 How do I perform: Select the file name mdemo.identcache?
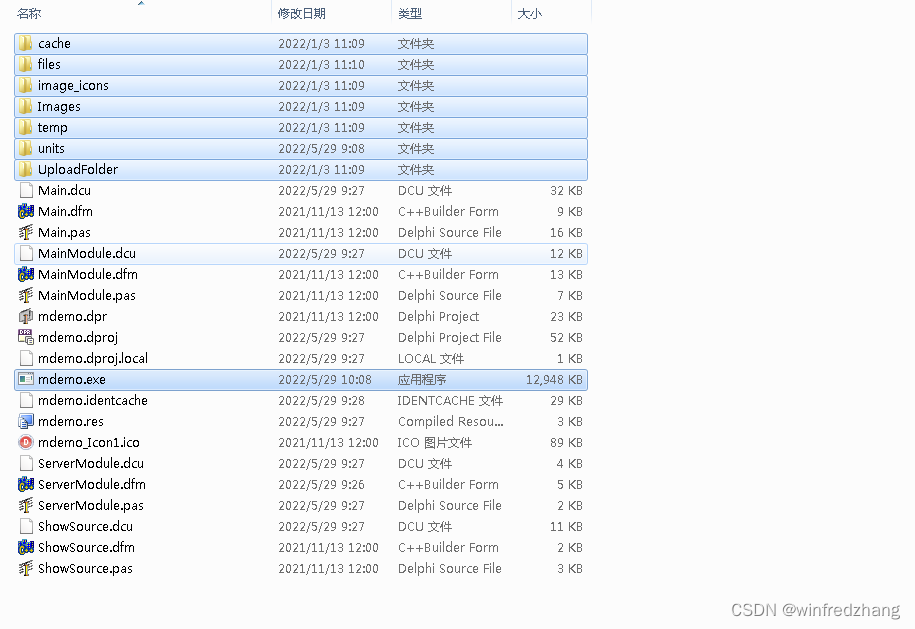tap(93, 400)
